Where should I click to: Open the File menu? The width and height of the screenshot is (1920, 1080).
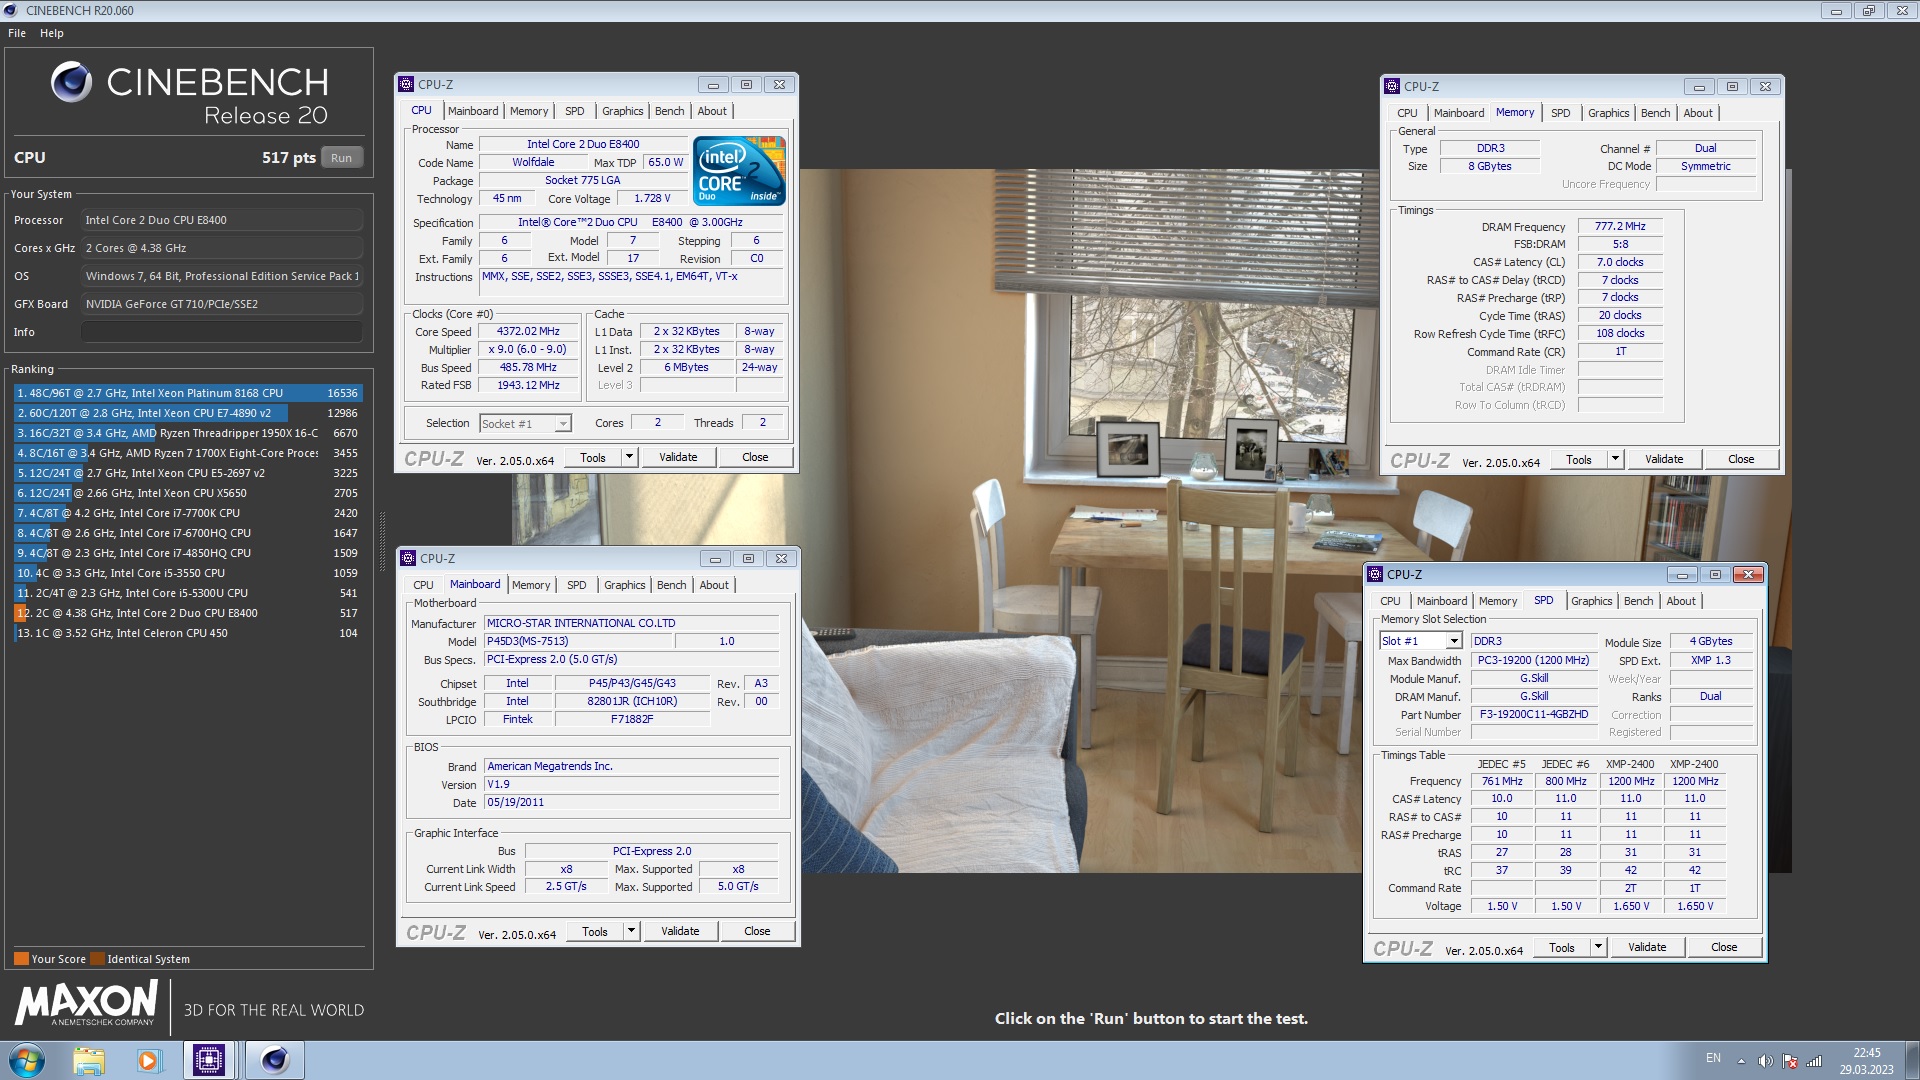17,33
